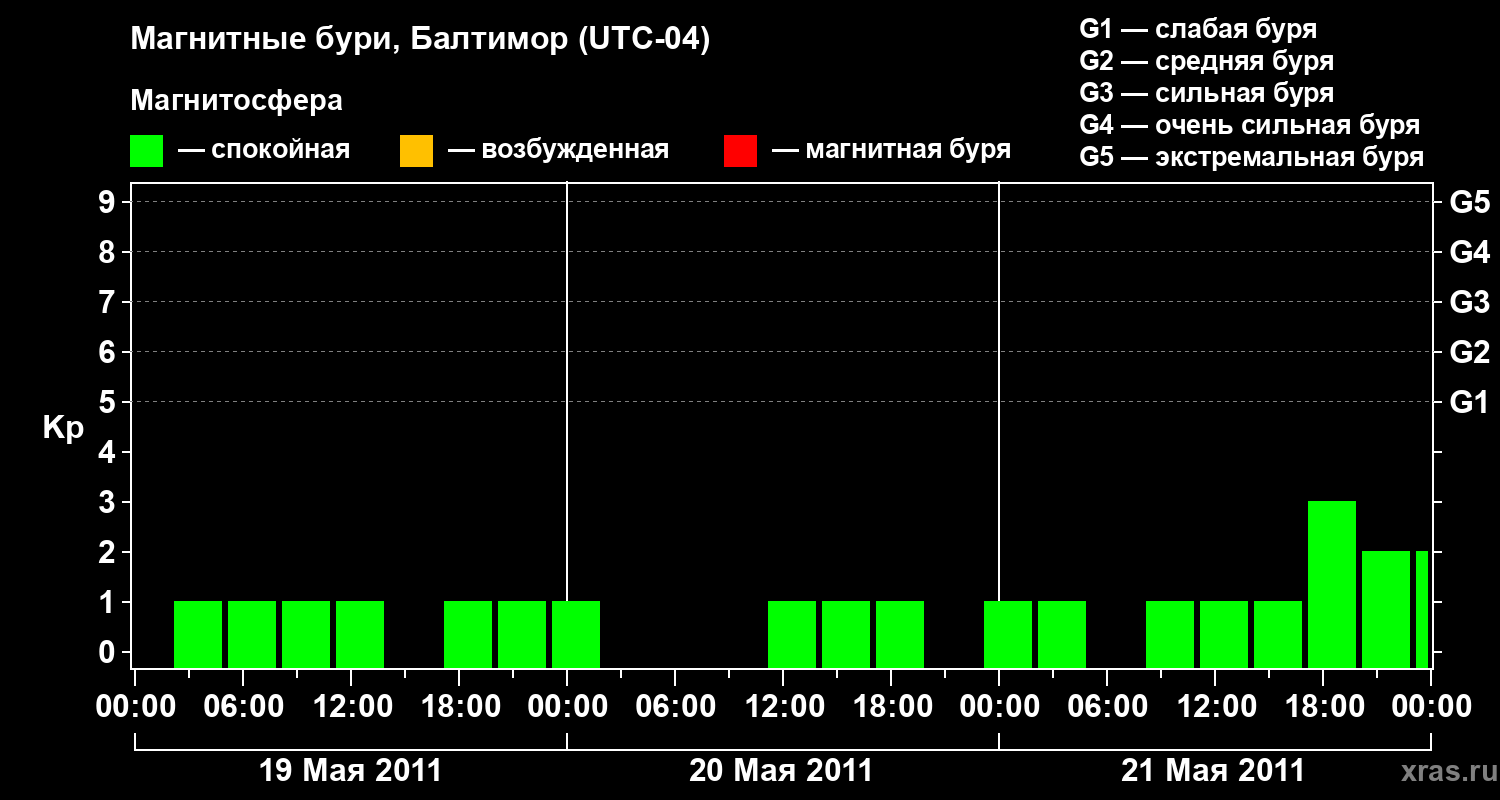Screen dimensions: 1500x800
Task: Click the 'G5 — экстремальная буря' line
Action: pyautogui.click(x=1252, y=157)
